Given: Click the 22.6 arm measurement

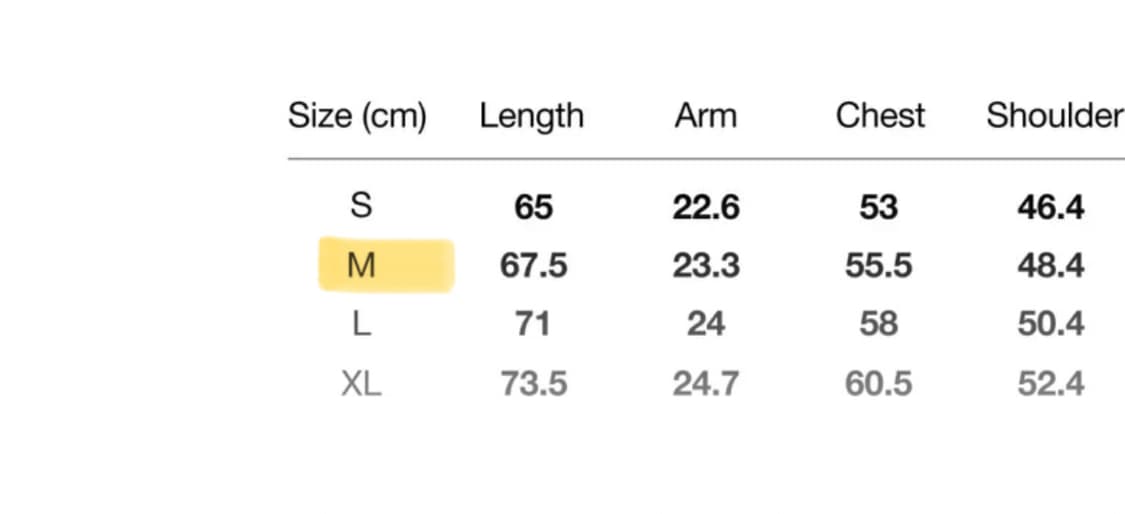Looking at the screenshot, I should (706, 207).
